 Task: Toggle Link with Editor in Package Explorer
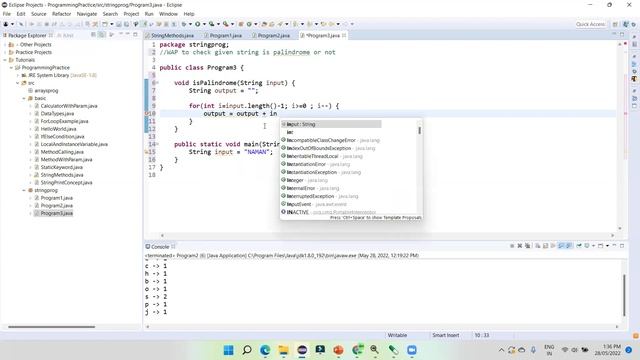102,35
